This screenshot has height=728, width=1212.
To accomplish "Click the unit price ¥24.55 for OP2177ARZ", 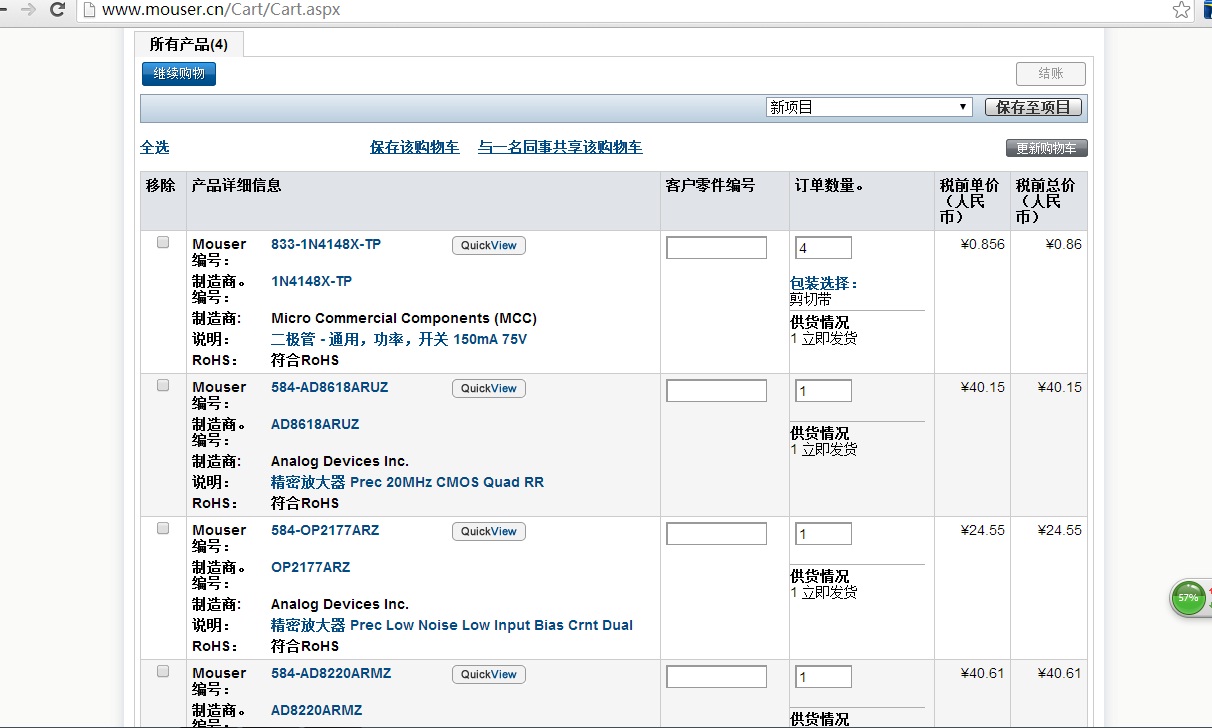I will [x=983, y=530].
